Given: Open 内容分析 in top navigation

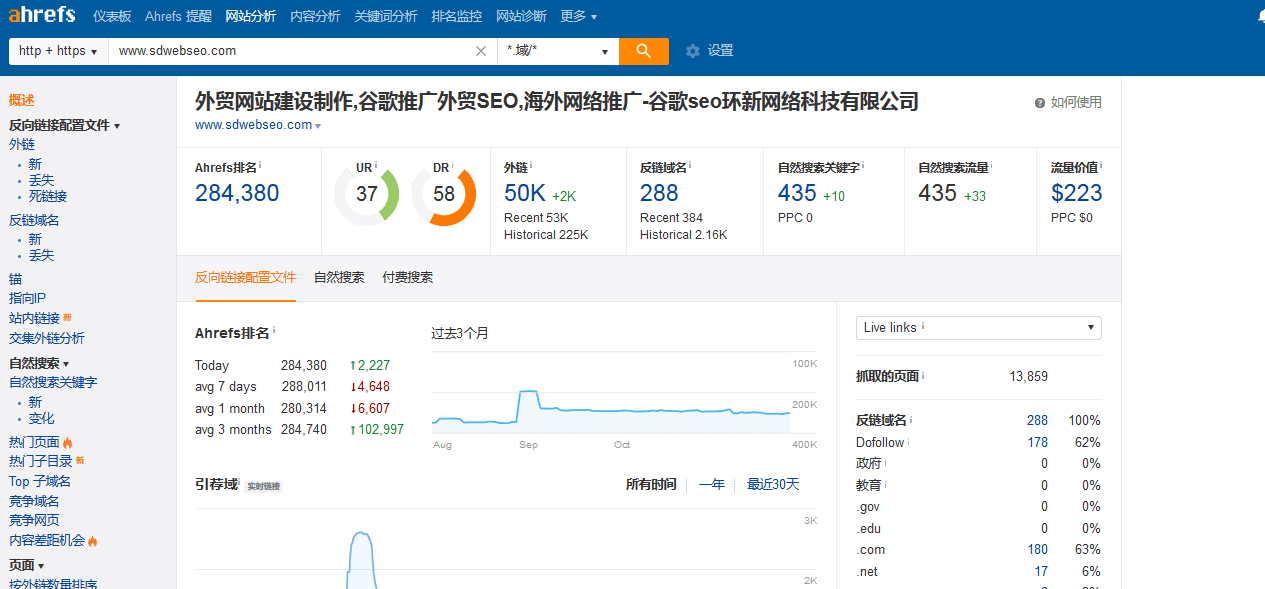Looking at the screenshot, I should [x=315, y=16].
